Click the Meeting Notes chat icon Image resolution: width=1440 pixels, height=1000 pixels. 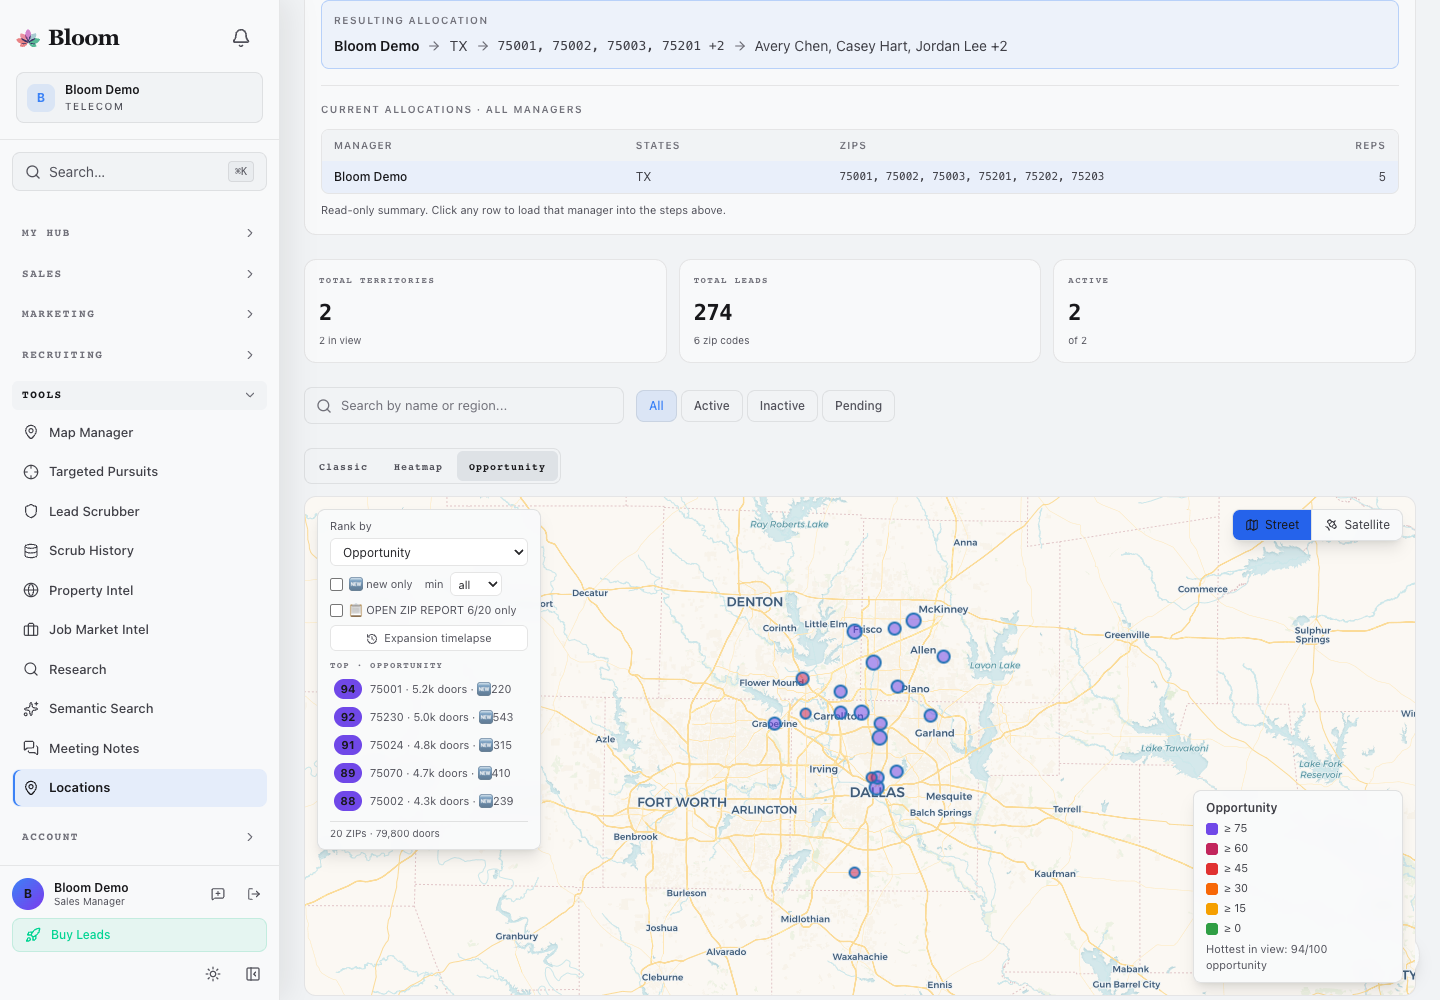[31, 748]
